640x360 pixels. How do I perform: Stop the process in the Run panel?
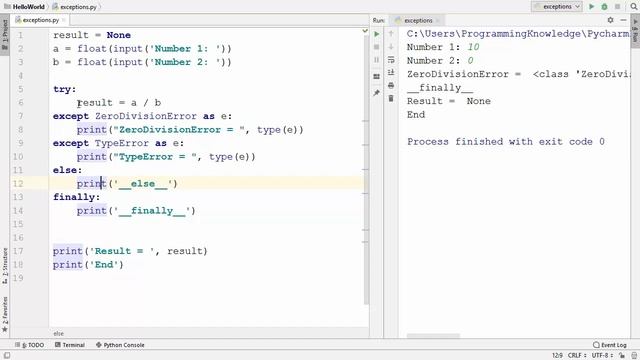[x=377, y=47]
